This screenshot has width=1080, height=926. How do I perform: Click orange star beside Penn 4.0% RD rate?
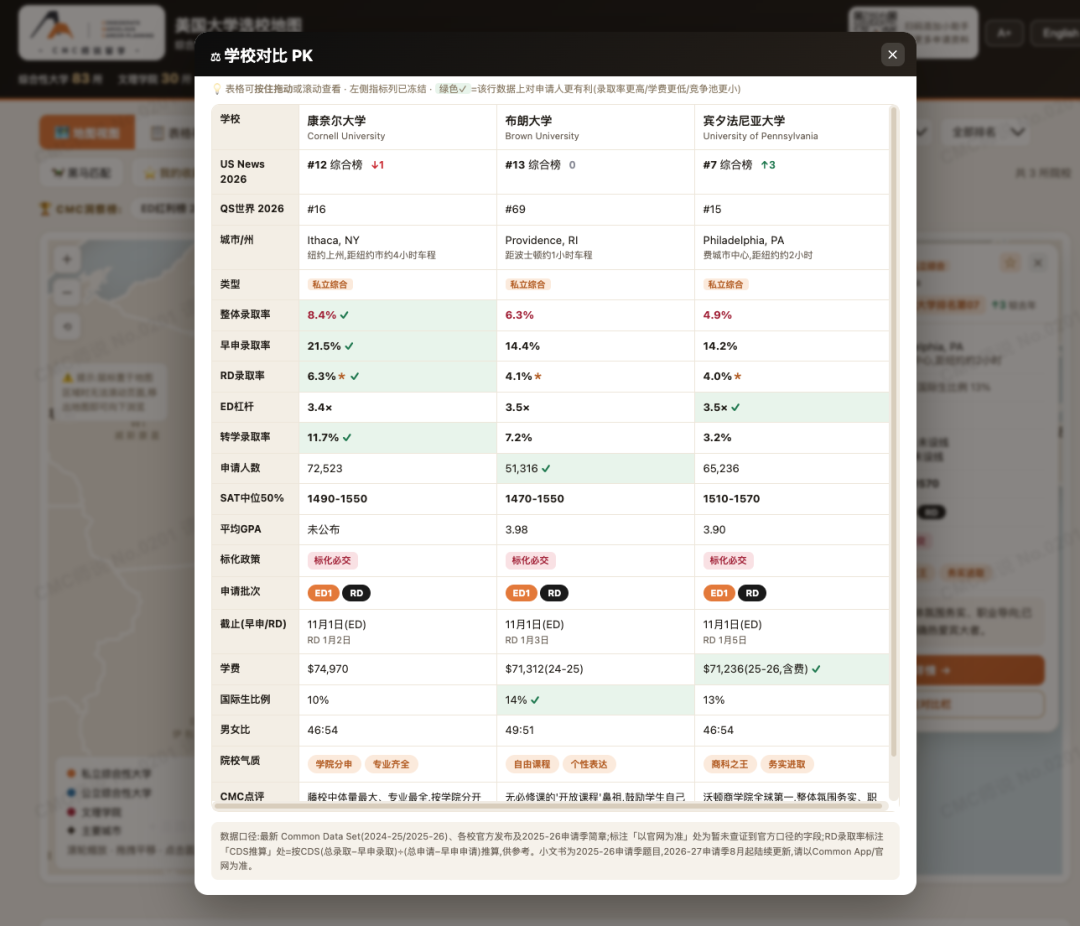(x=738, y=376)
